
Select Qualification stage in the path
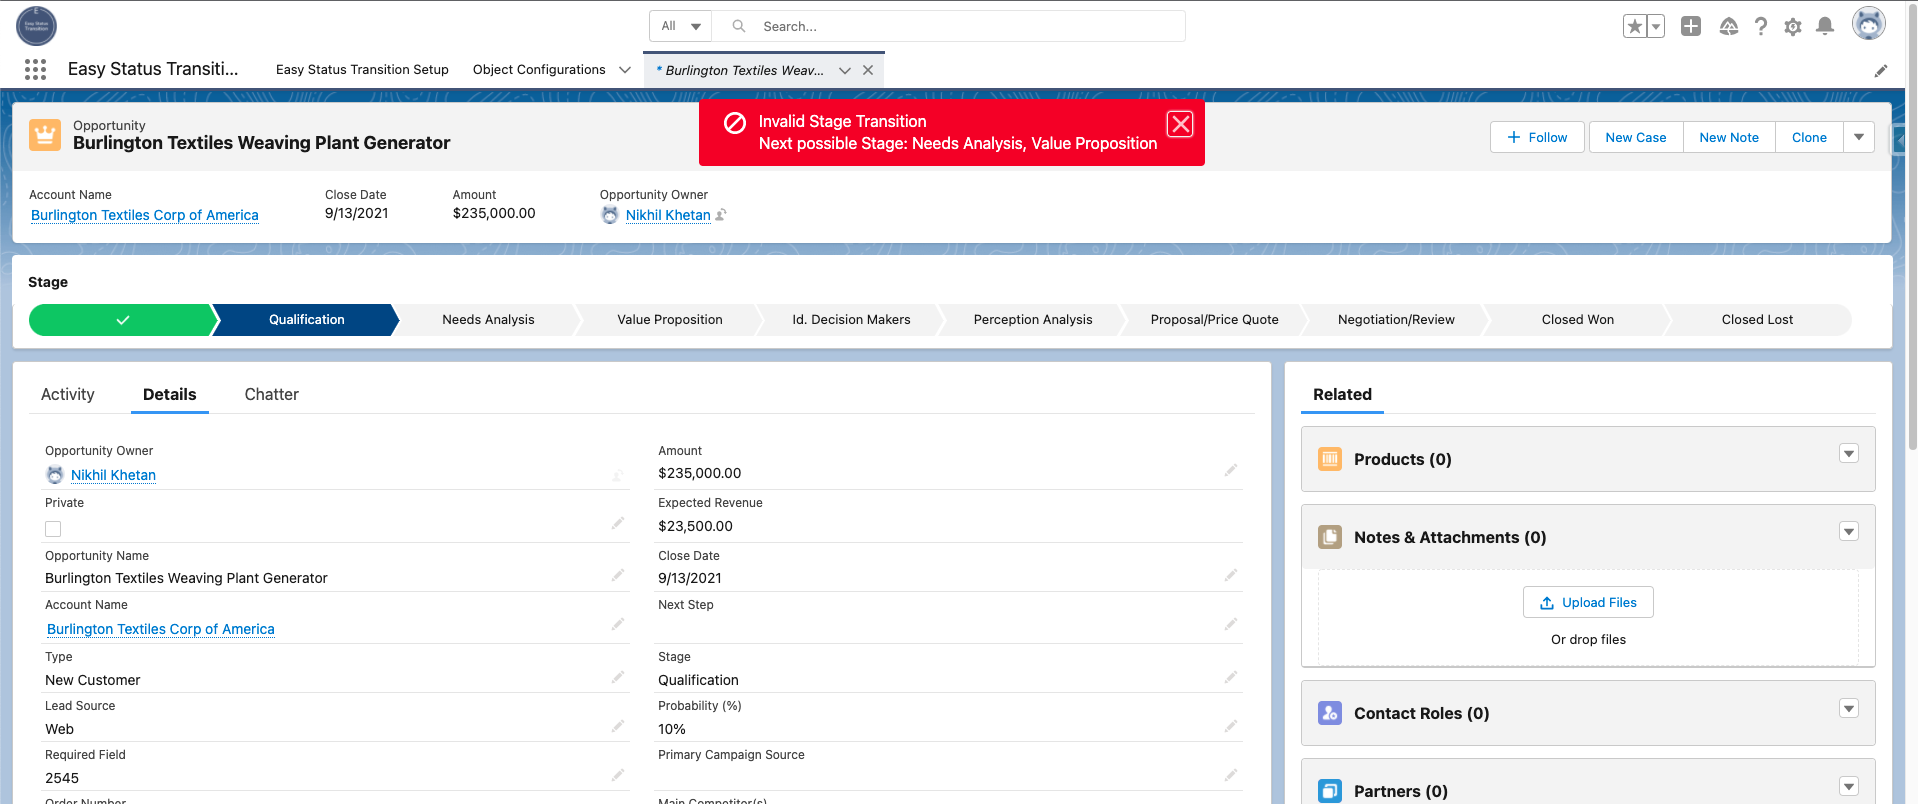(306, 320)
